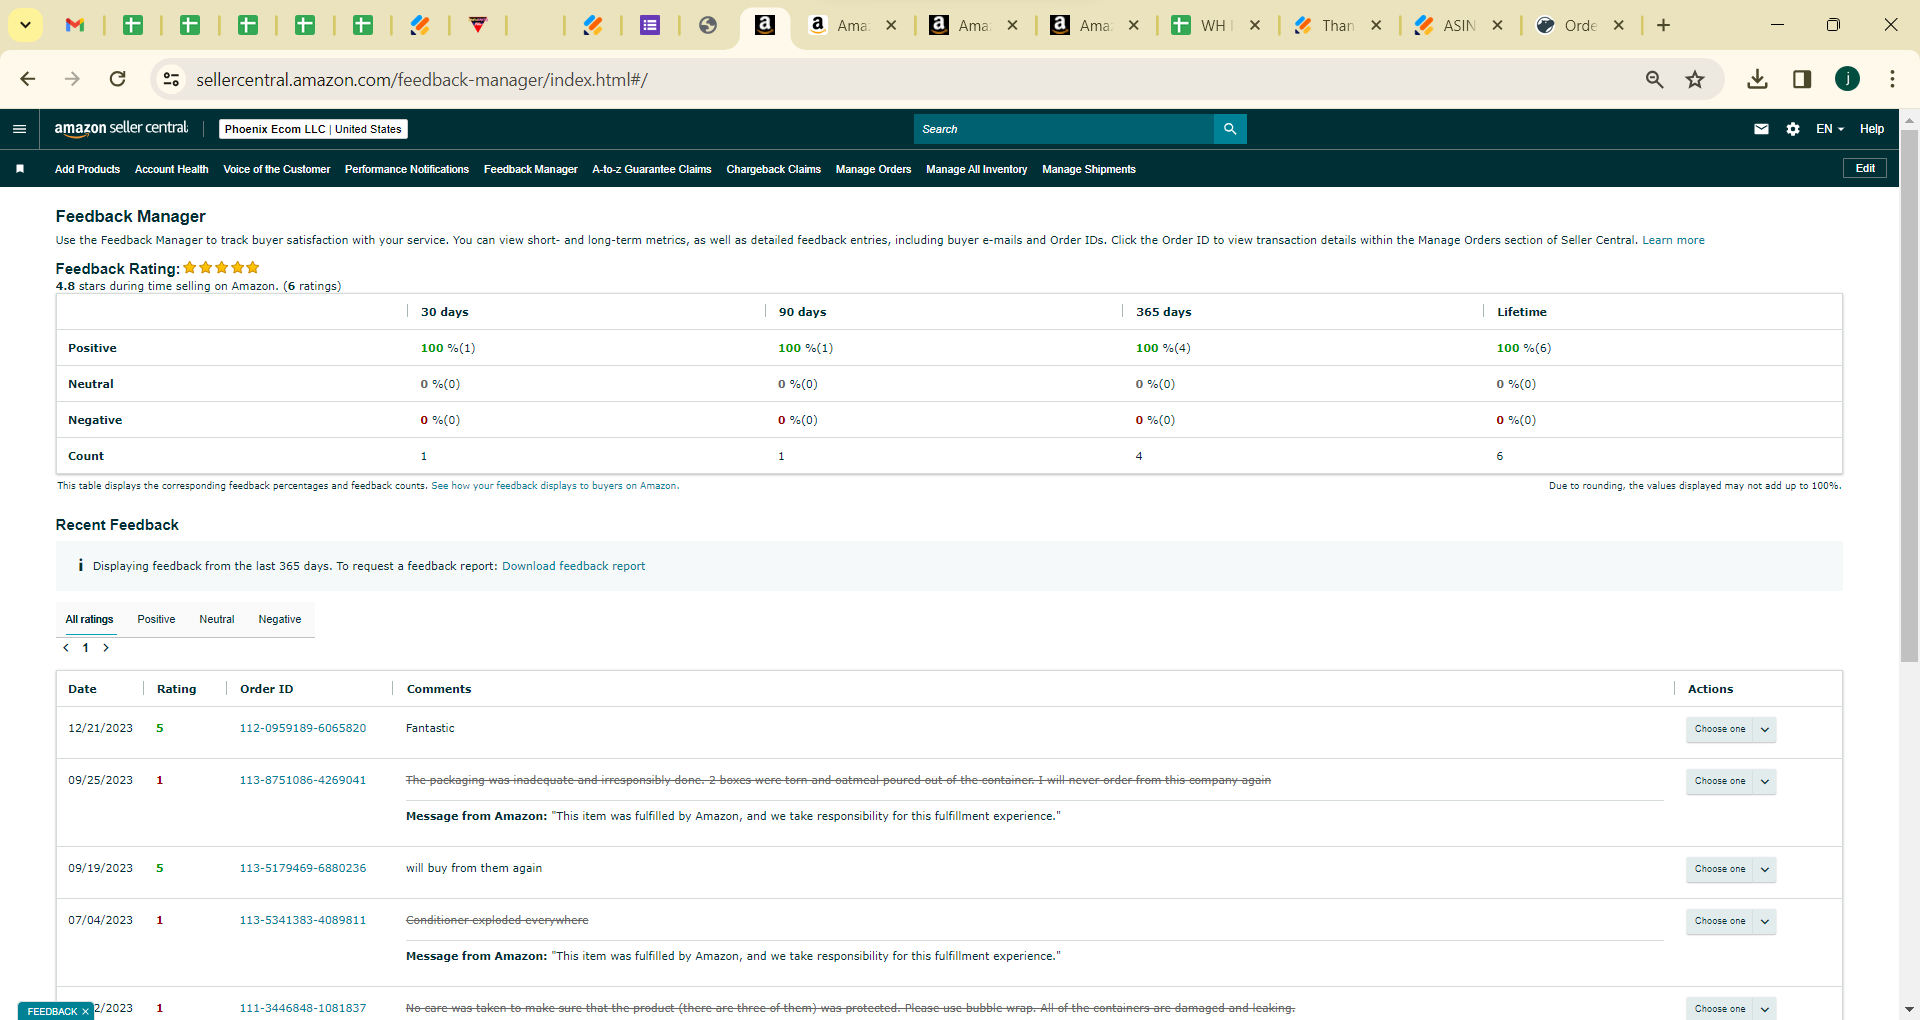Close the WH browser tab
The height and width of the screenshot is (1020, 1920).
tap(1255, 25)
